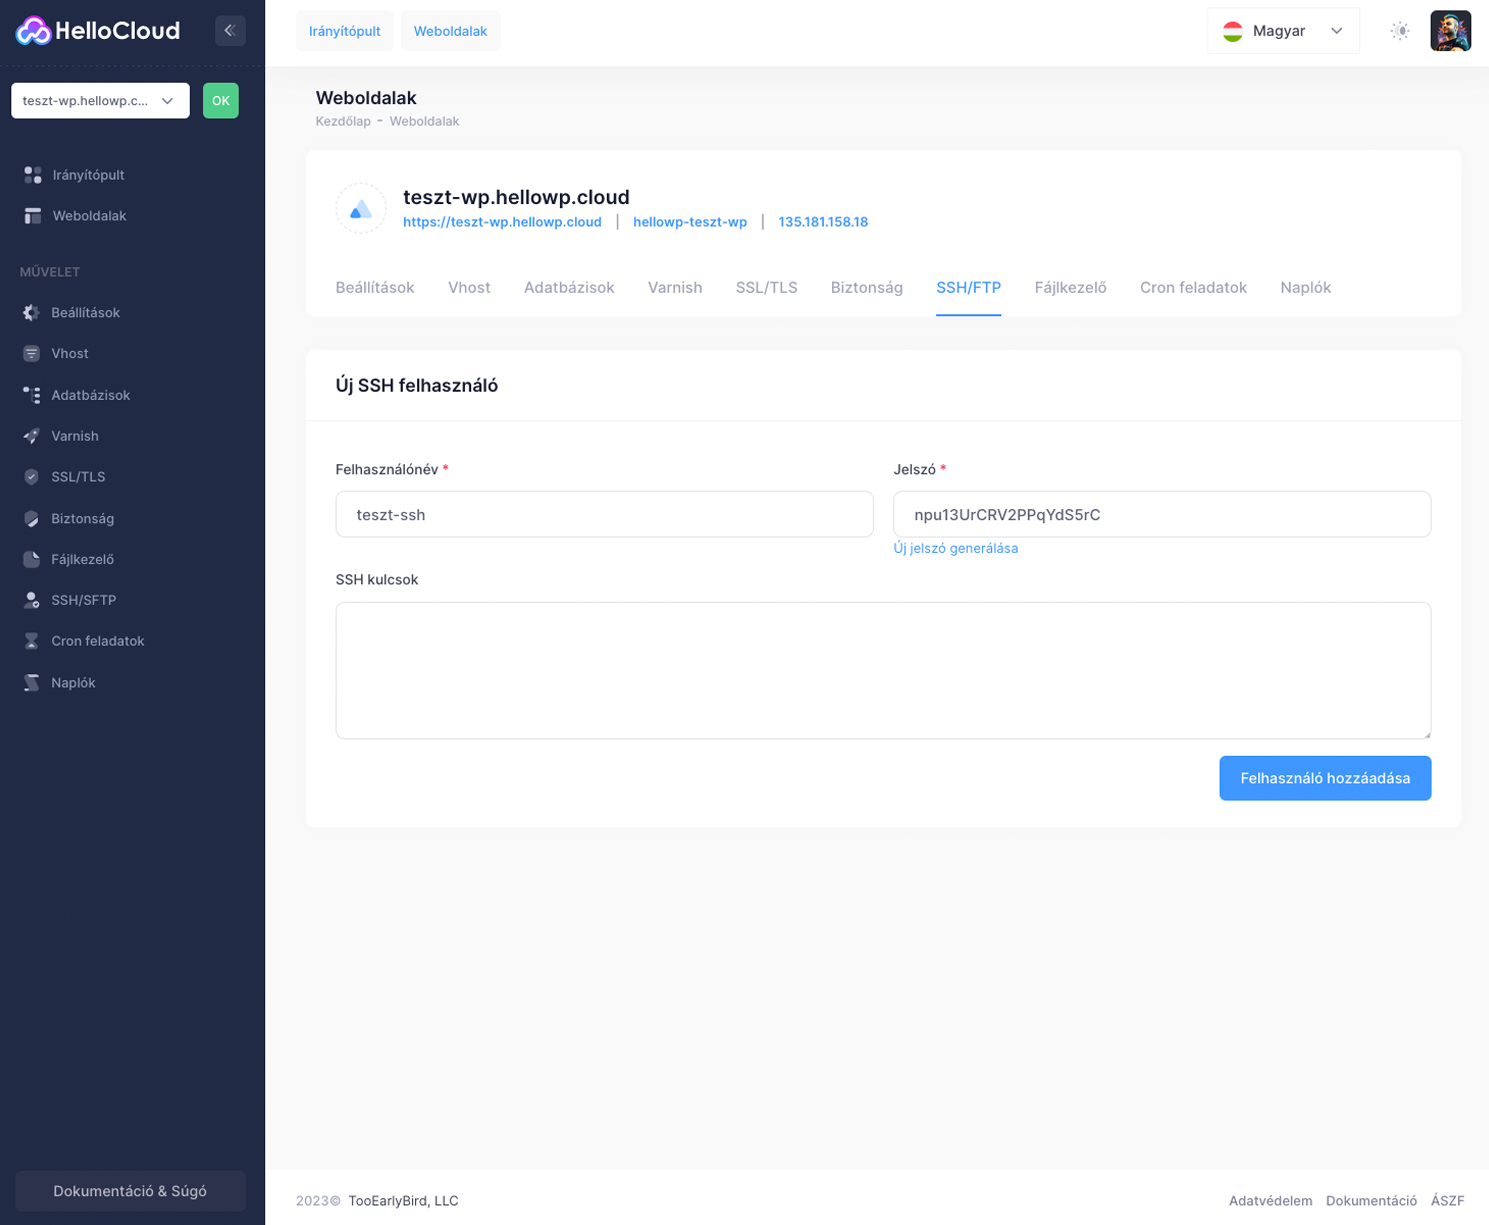Image resolution: width=1489 pixels, height=1225 pixels.
Task: Open the site selector dropdown teszt-wp.hellowp.c...
Action: coord(100,101)
